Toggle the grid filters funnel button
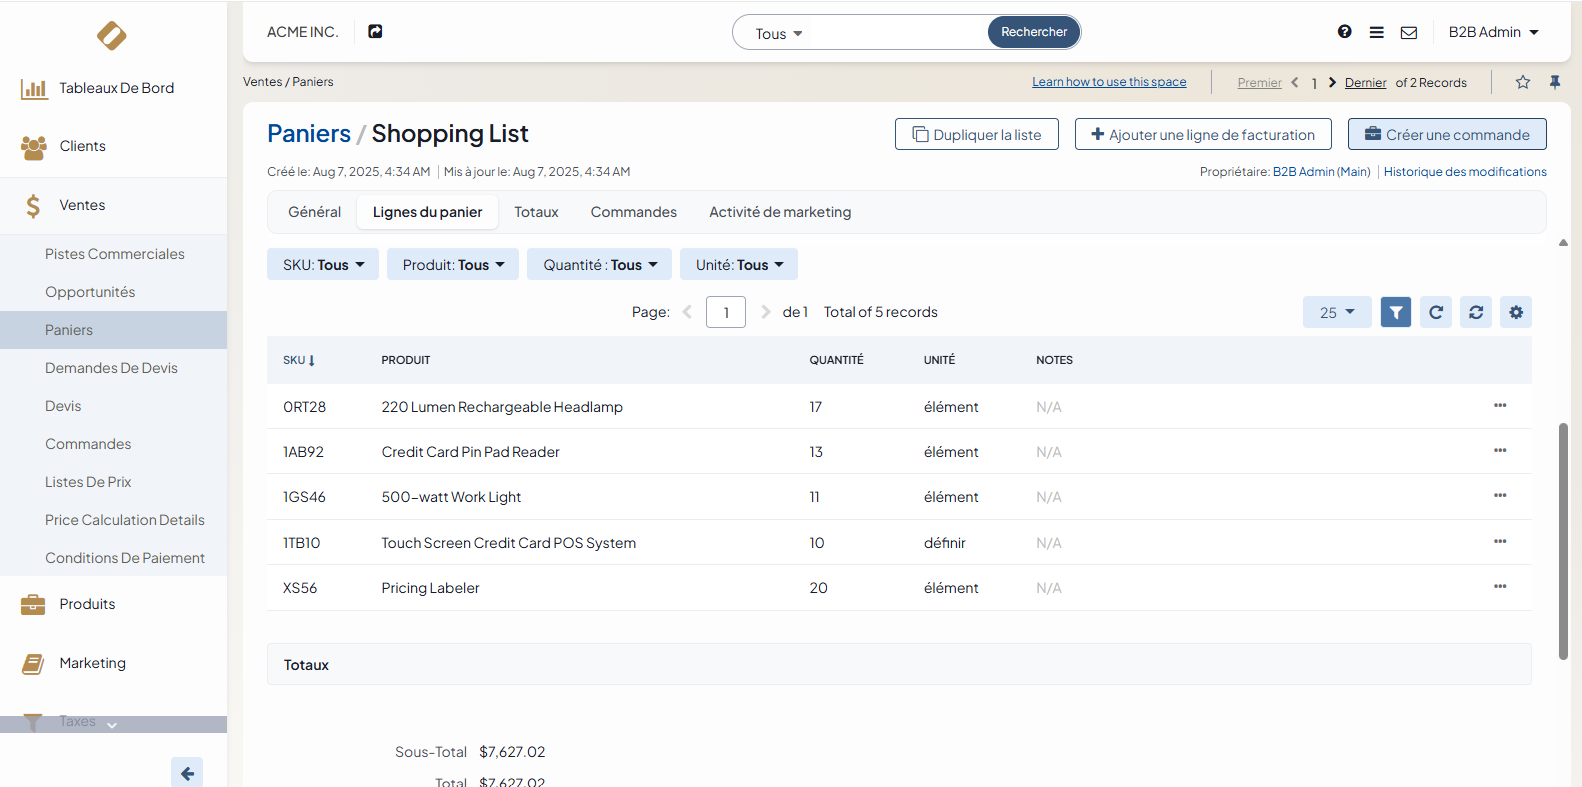Image resolution: width=1582 pixels, height=787 pixels. click(1396, 312)
